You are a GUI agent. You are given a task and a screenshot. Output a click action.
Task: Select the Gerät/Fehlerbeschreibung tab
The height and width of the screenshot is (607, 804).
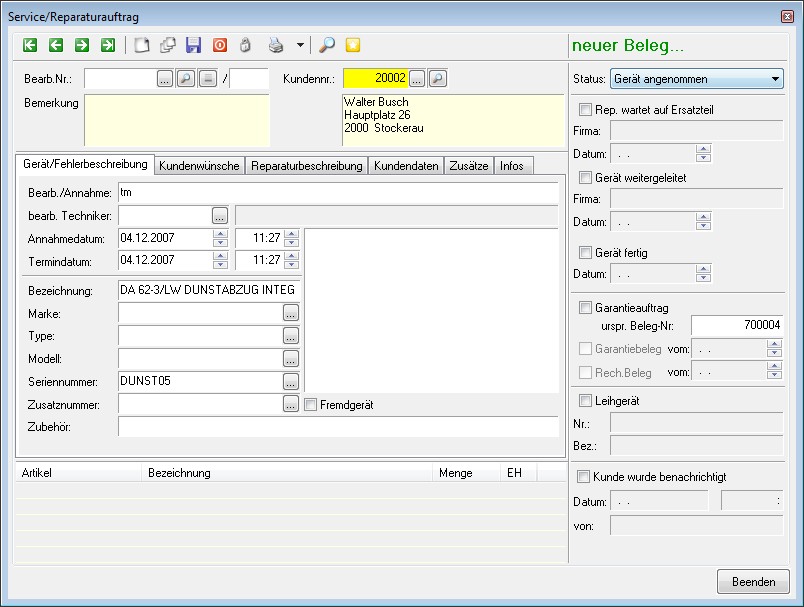(x=85, y=164)
